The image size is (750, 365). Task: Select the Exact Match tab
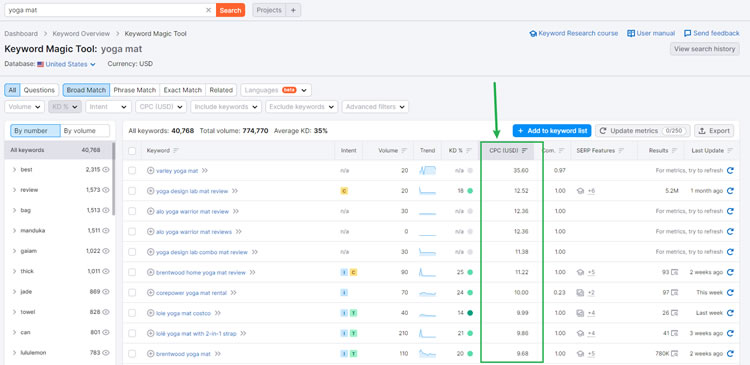pyautogui.click(x=183, y=90)
